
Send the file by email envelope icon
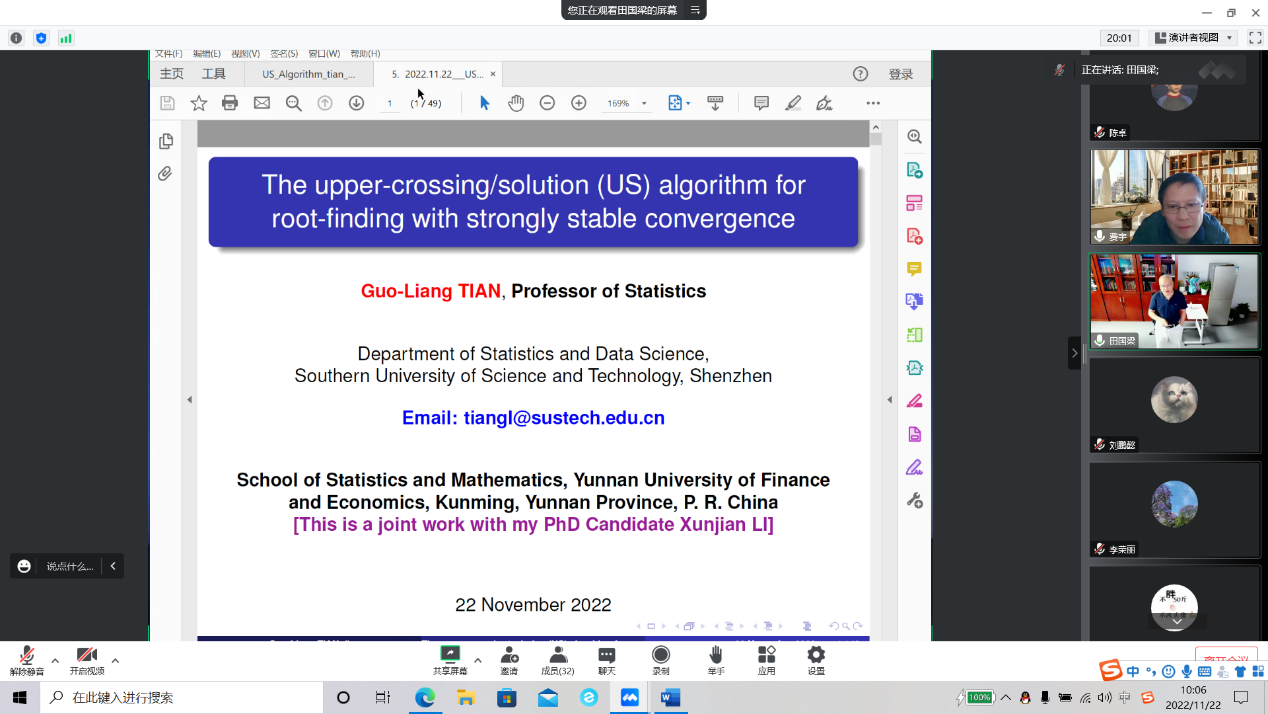coord(262,103)
